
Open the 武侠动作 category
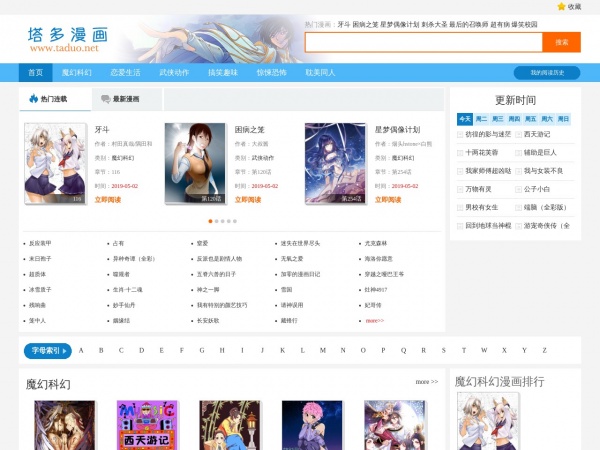tap(174, 73)
